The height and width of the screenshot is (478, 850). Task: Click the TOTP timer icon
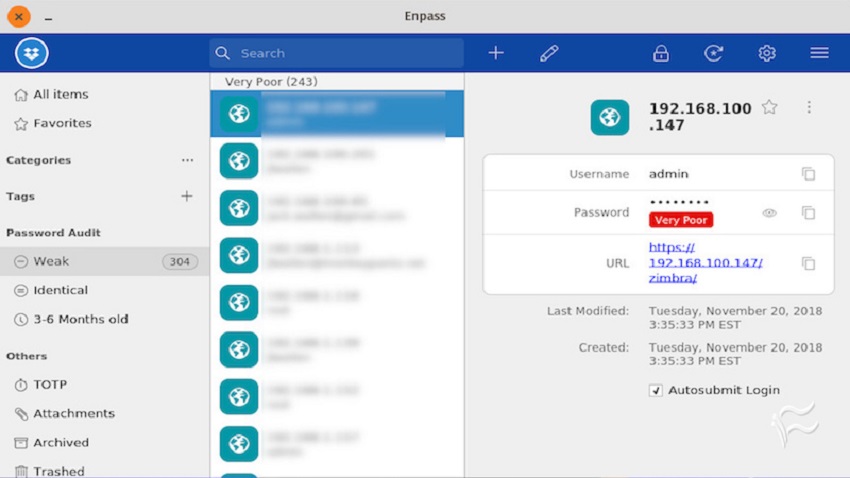point(21,385)
